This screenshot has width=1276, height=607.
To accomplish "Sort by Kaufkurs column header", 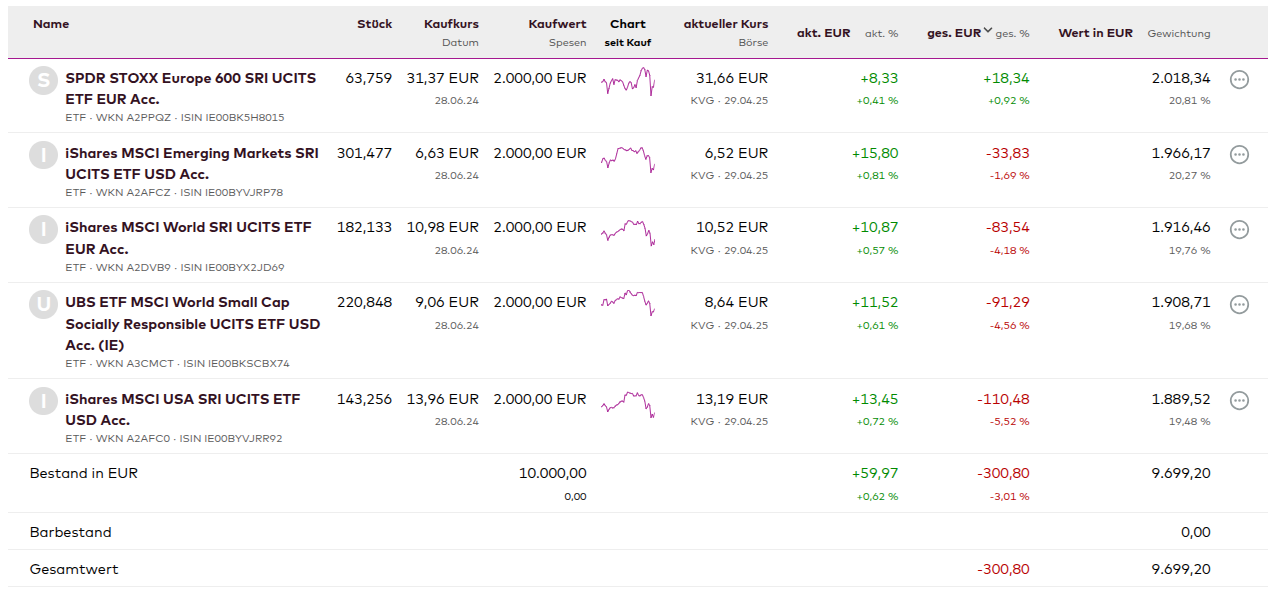I will click(451, 24).
